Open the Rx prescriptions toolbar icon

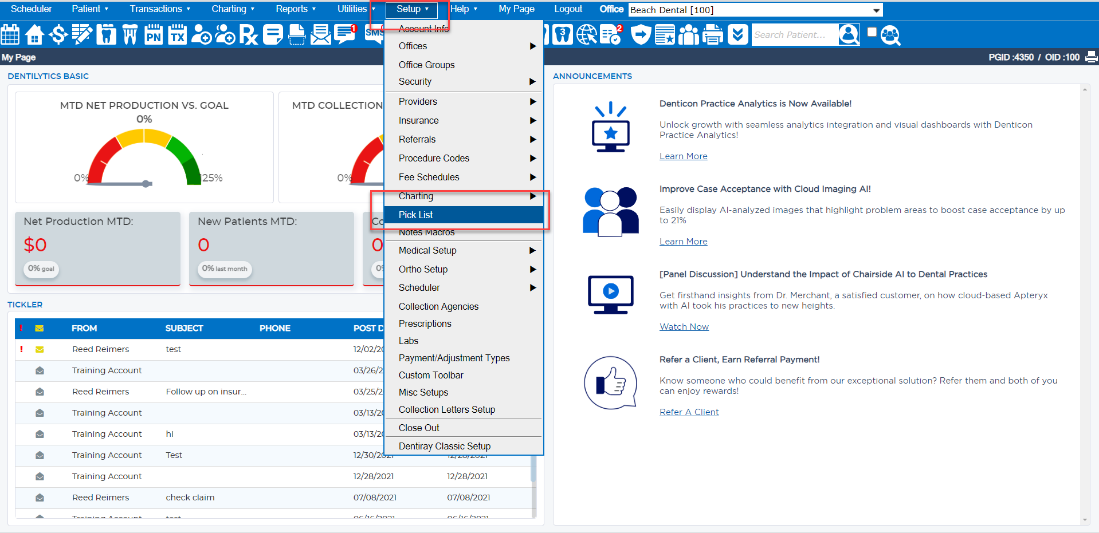[250, 34]
